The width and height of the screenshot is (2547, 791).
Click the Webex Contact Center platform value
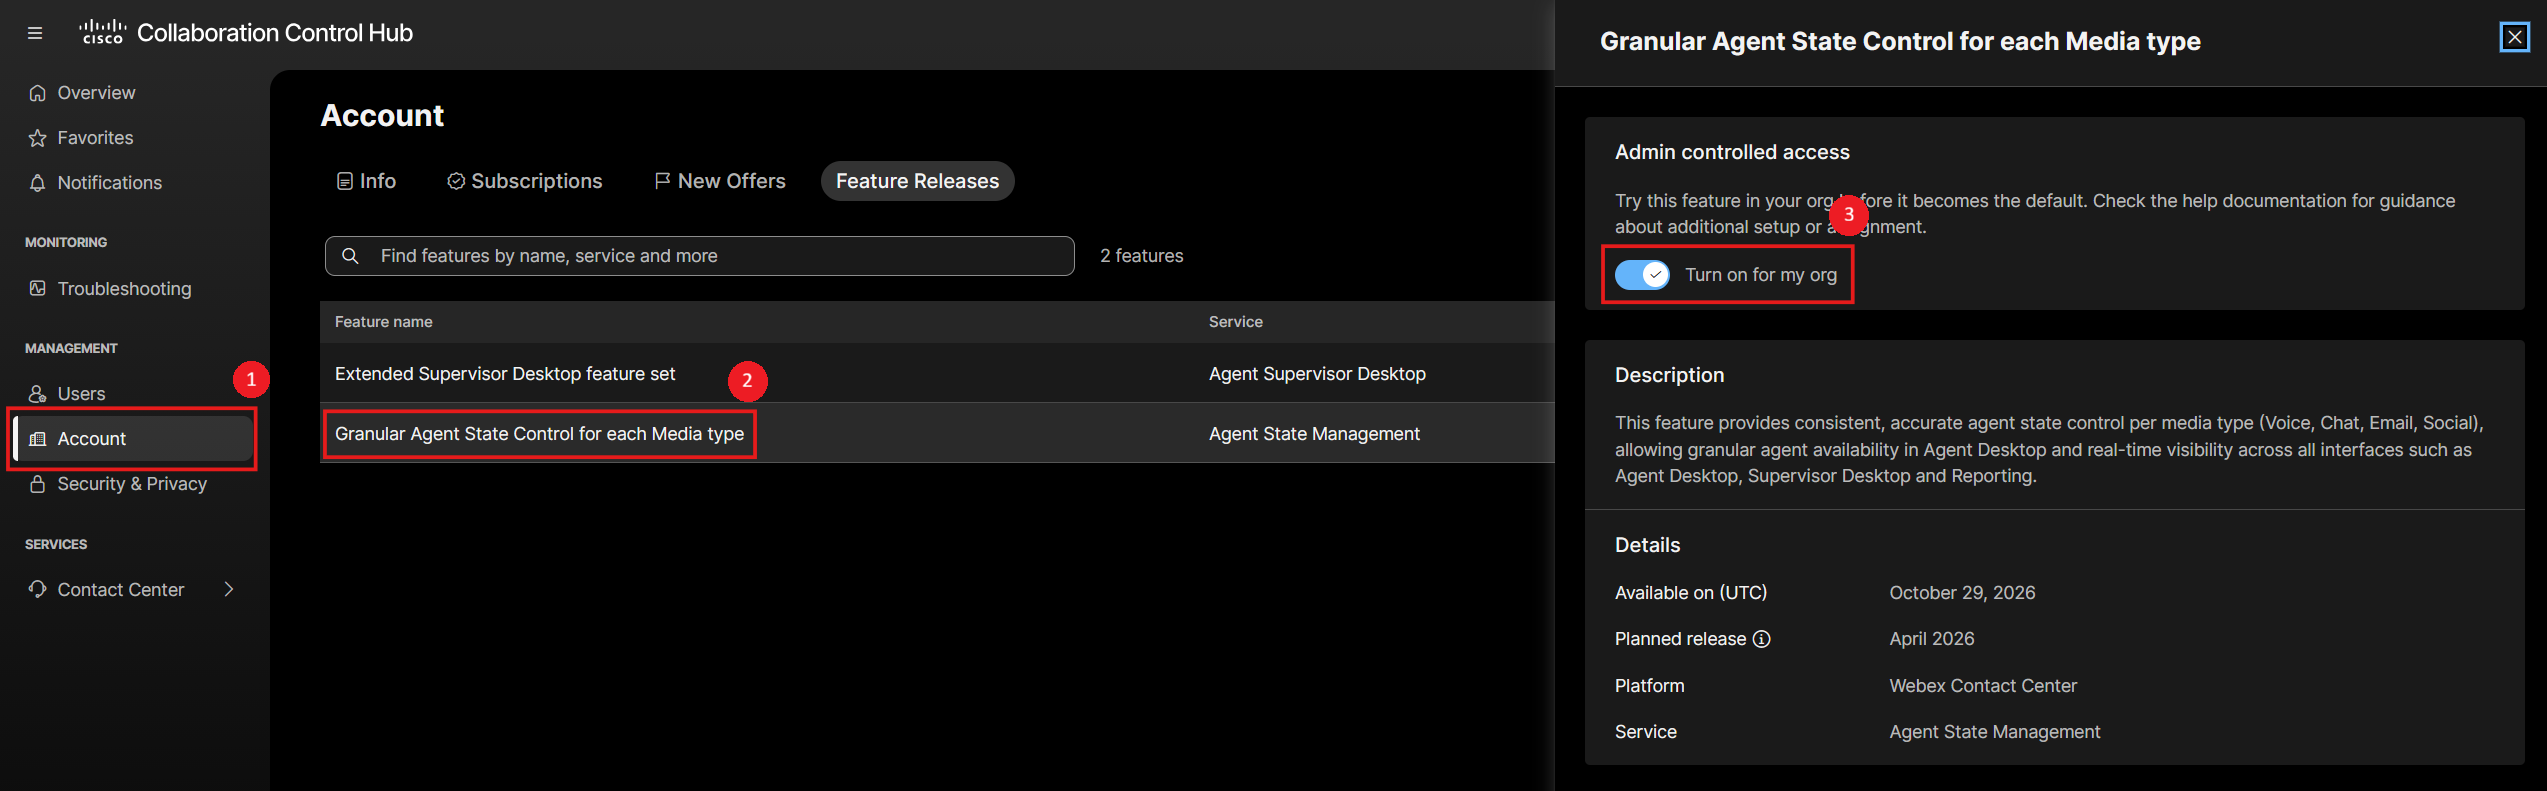tap(1983, 686)
